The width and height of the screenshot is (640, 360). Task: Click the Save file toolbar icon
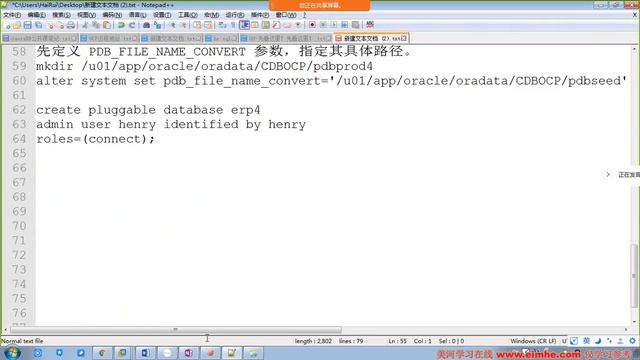[x=27, y=25]
